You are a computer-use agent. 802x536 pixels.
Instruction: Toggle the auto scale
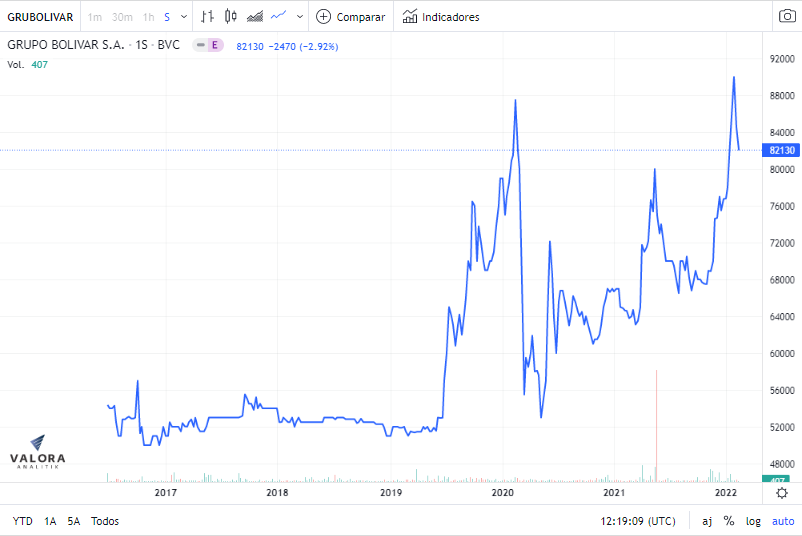[783, 521]
